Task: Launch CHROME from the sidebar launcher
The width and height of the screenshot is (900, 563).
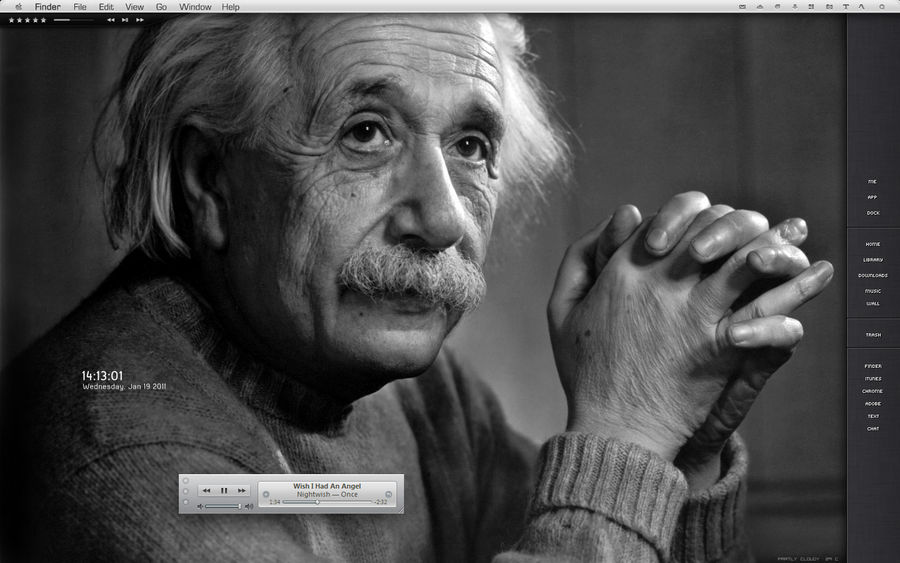Action: 872,391
